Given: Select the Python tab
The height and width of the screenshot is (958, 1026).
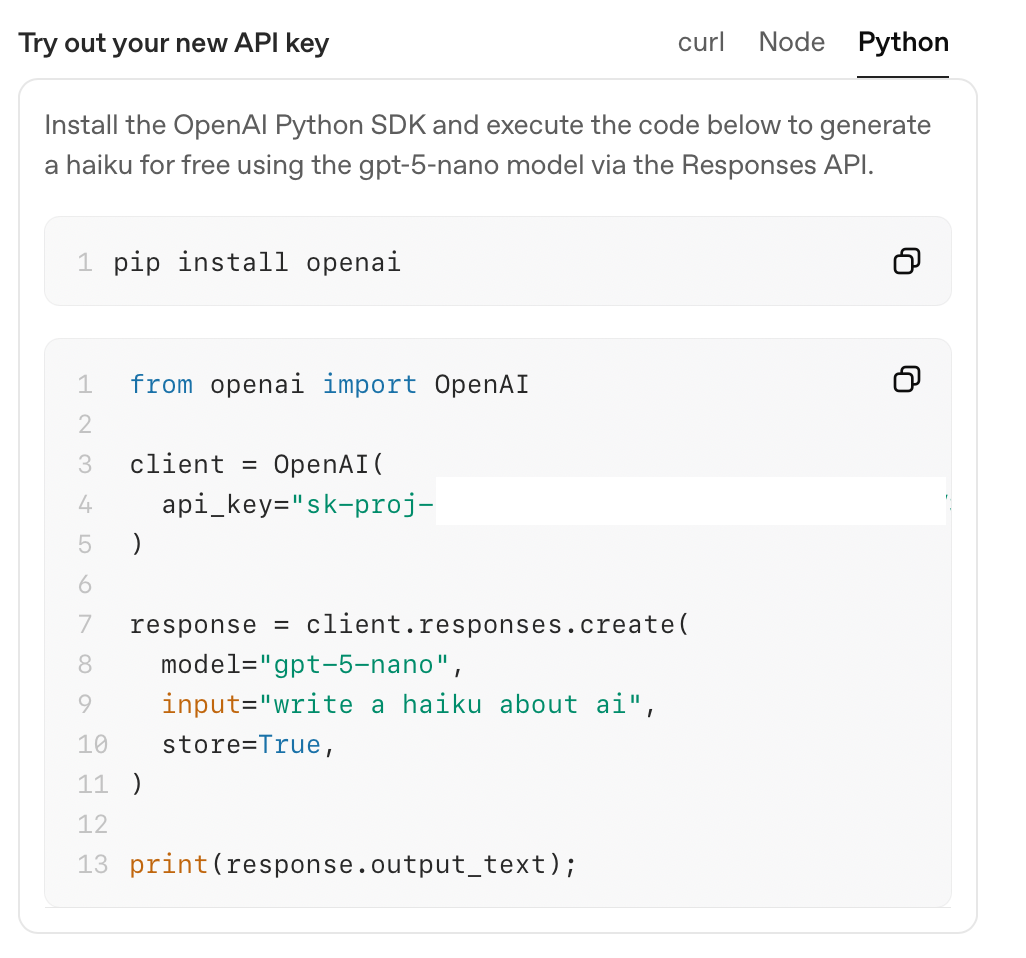Looking at the screenshot, I should [x=903, y=43].
